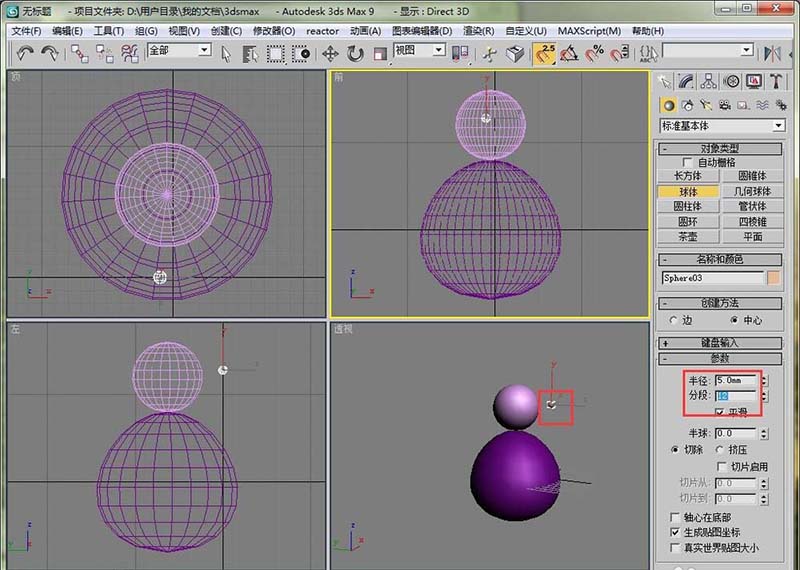
Task: Select the Systems gears category icon
Action: [780, 105]
